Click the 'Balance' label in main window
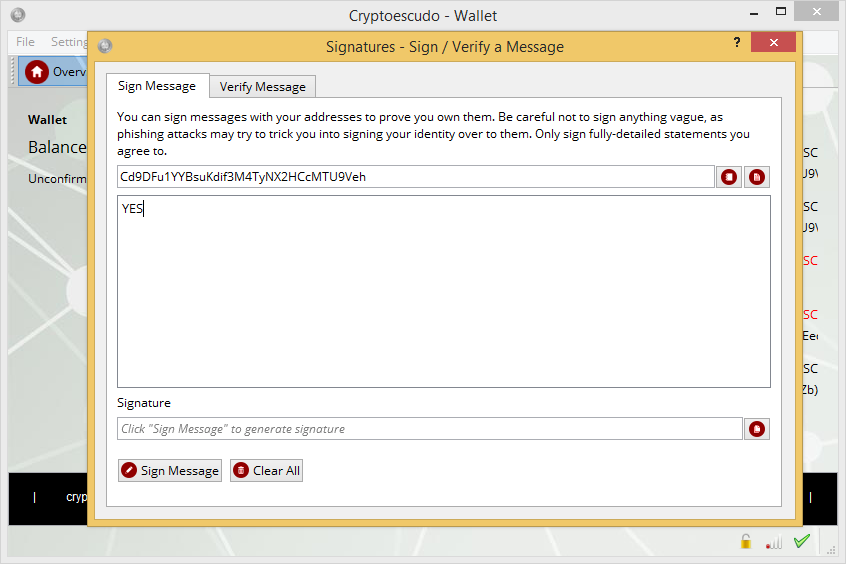846x564 pixels. click(x=57, y=147)
